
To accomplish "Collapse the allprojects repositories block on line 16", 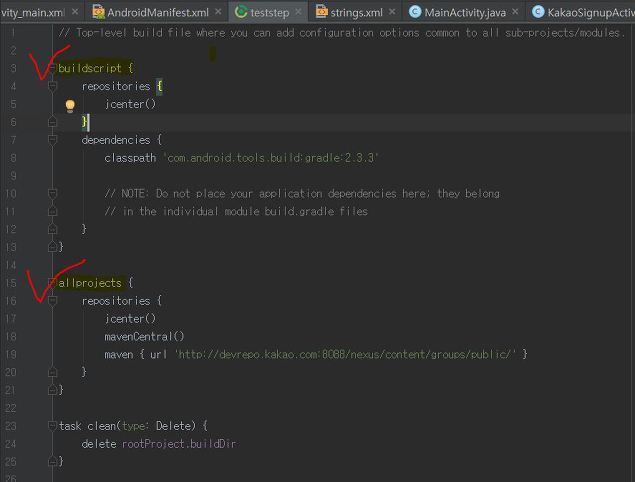I will [52, 300].
